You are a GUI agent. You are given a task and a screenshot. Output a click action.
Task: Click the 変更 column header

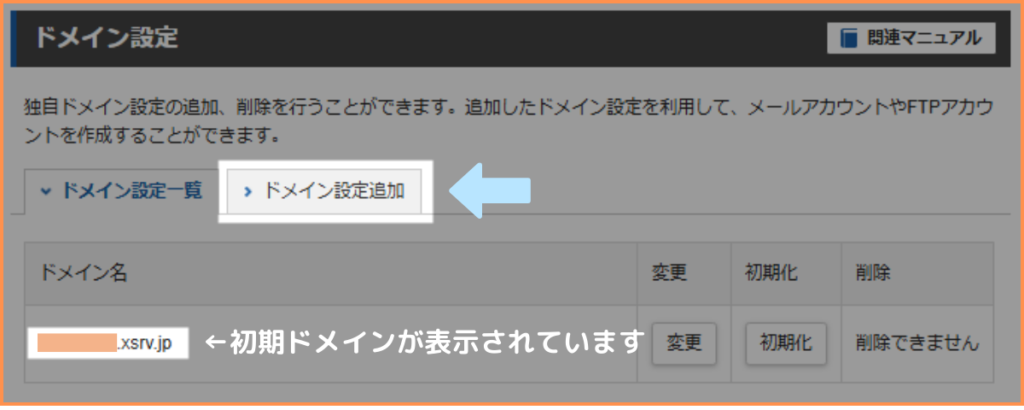(669, 273)
